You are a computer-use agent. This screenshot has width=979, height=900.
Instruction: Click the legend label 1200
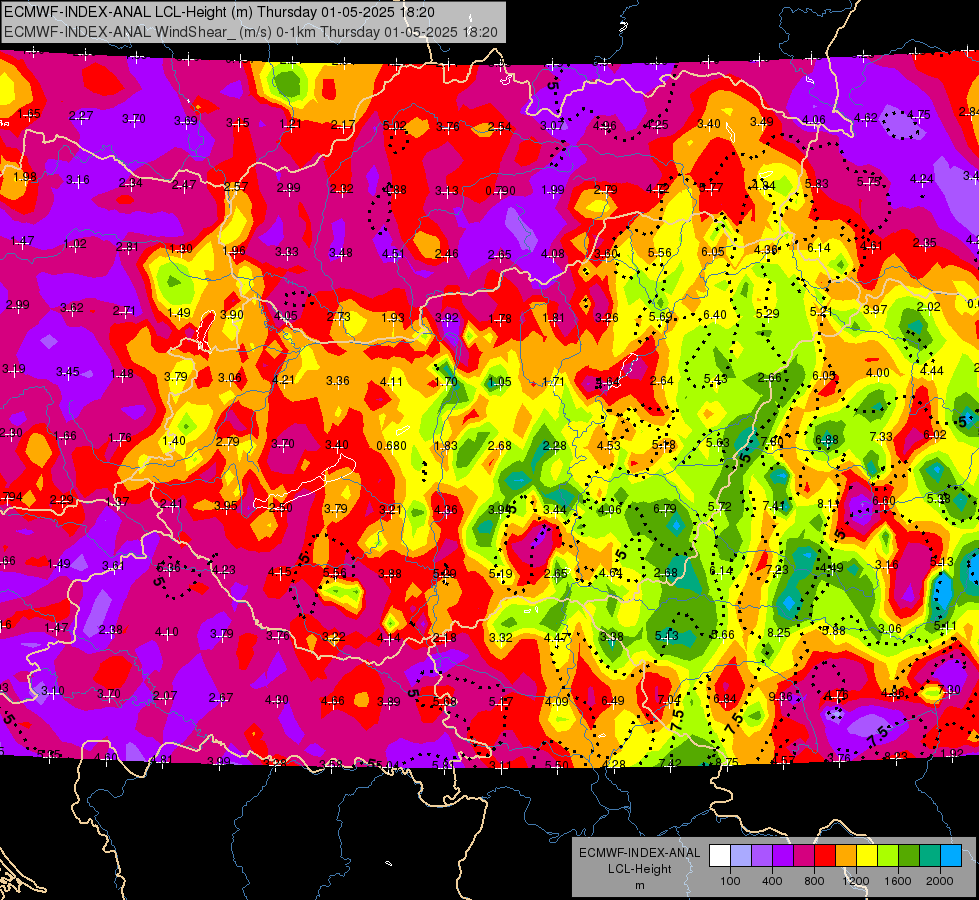[855, 881]
